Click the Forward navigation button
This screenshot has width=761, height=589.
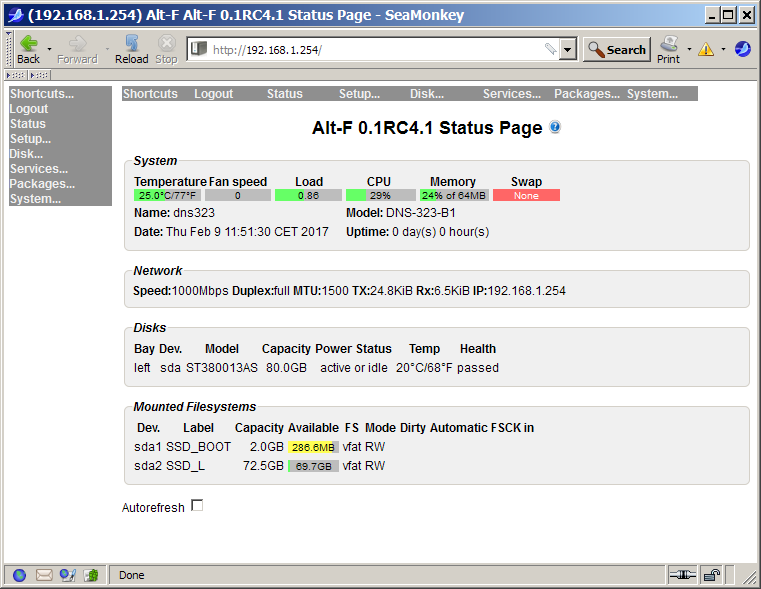(77, 49)
